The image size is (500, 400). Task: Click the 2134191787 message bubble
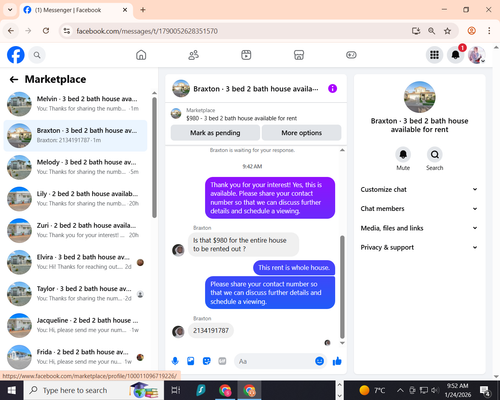tap(211, 331)
